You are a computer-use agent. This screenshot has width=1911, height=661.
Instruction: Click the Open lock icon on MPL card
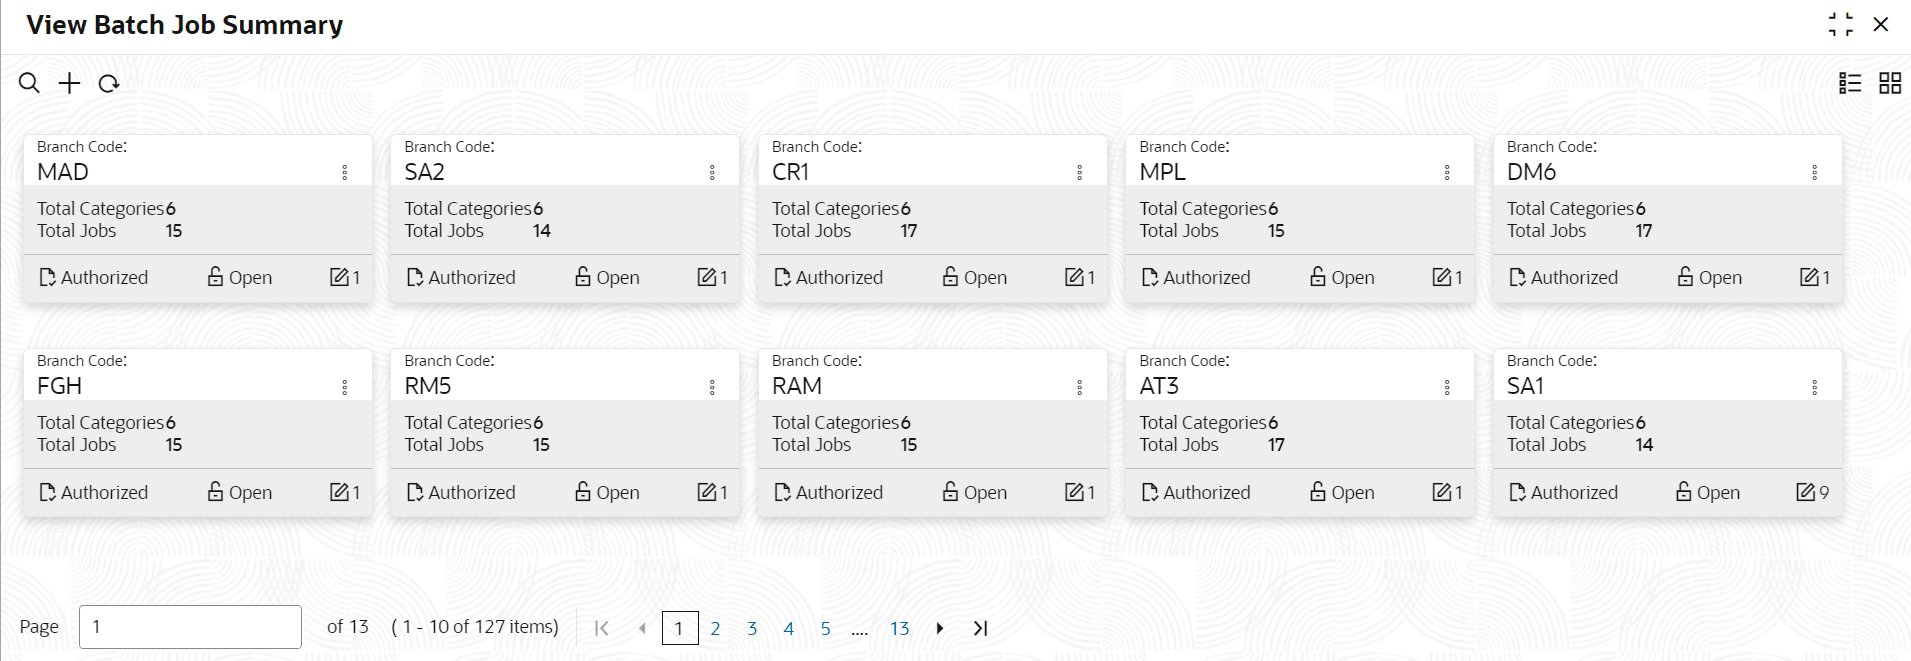1318,276
